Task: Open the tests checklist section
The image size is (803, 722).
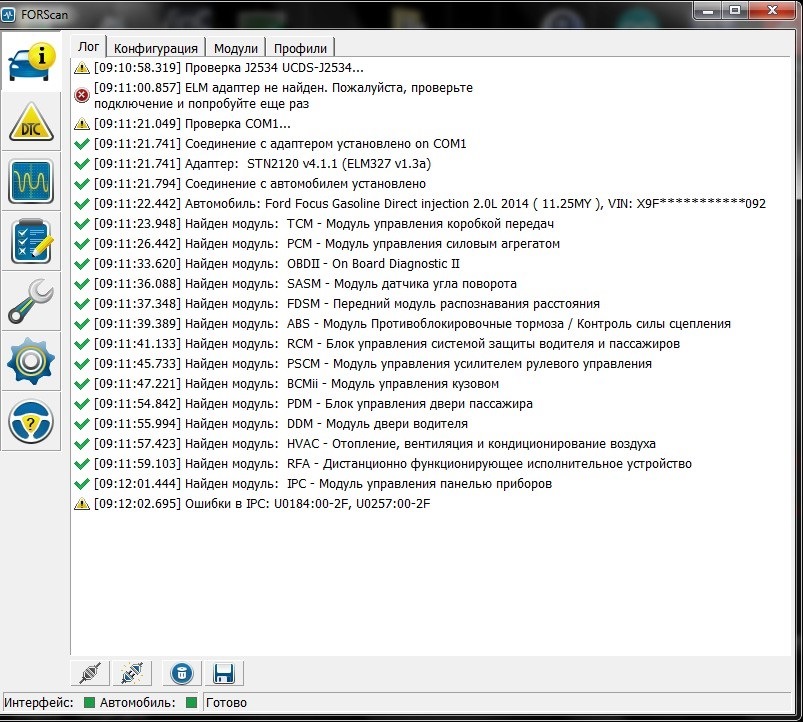Action: (x=31, y=241)
